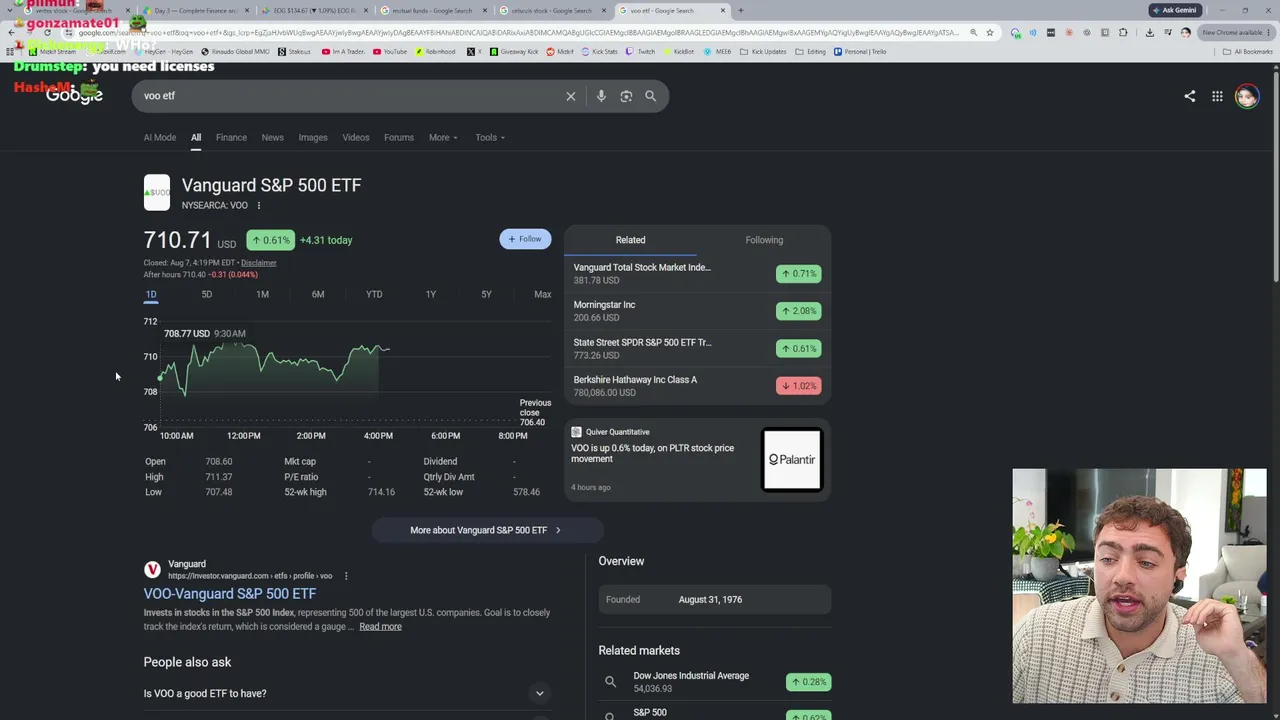Reload the current page
This screenshot has height=720, width=1280.
point(47,33)
